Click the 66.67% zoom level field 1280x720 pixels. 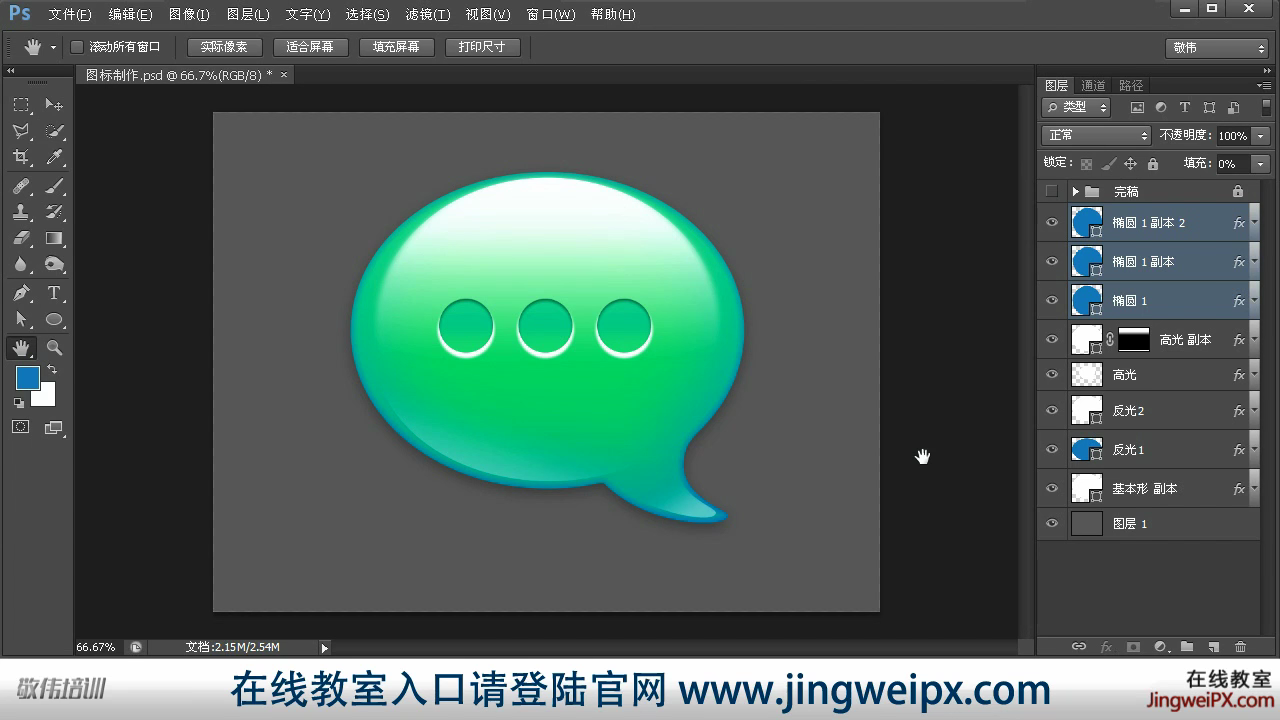coord(96,648)
